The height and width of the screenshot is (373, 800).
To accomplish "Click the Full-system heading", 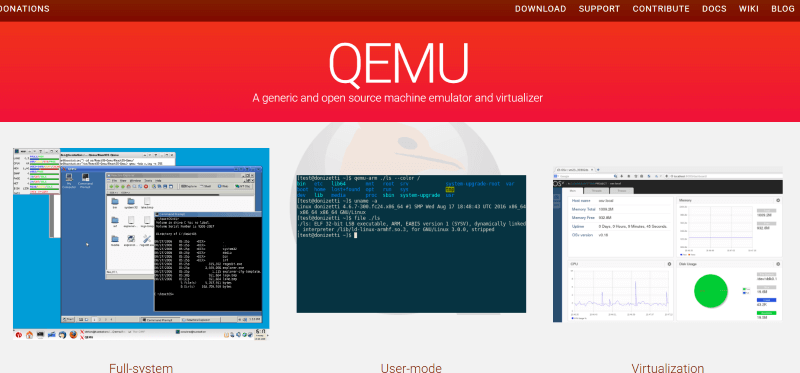I will (x=141, y=368).
